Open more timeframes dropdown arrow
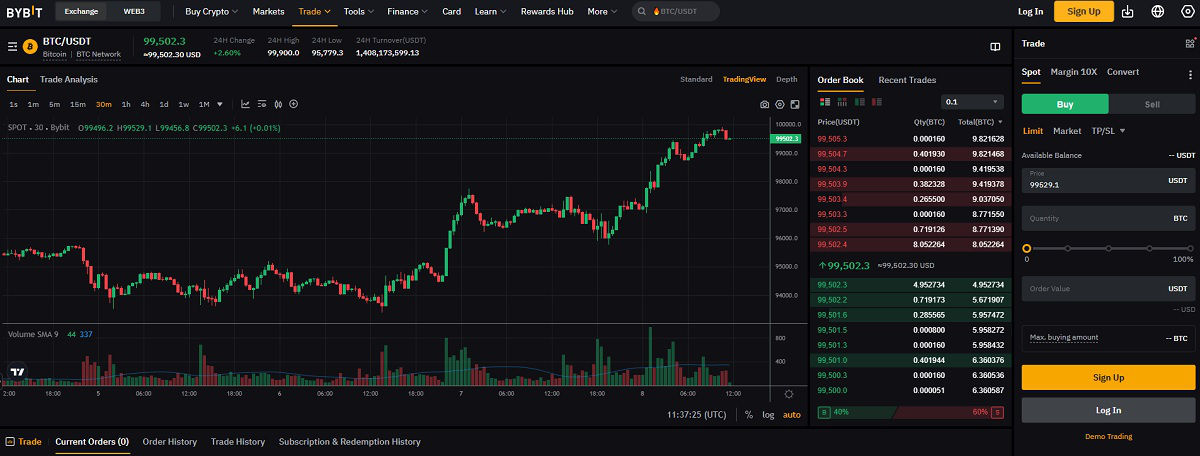 pos(220,104)
